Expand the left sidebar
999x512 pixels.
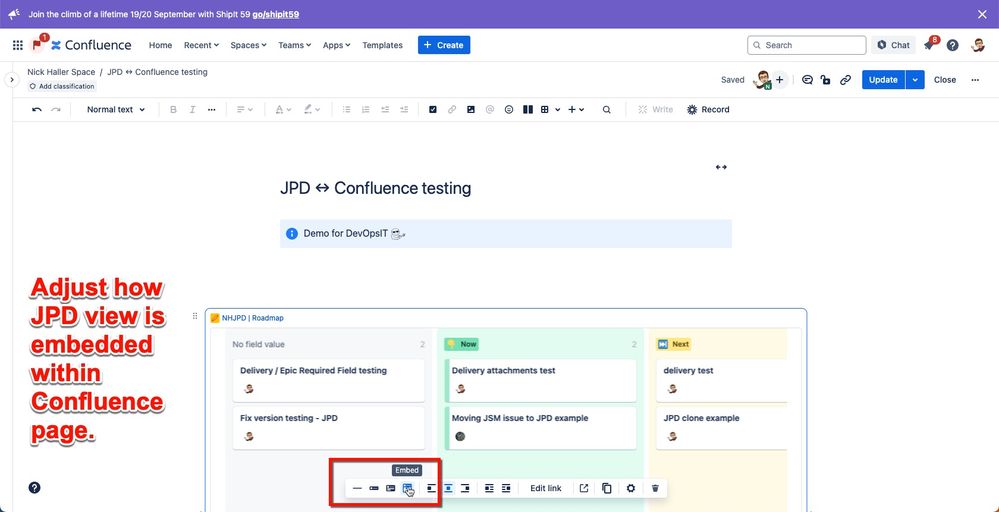click(x=11, y=80)
